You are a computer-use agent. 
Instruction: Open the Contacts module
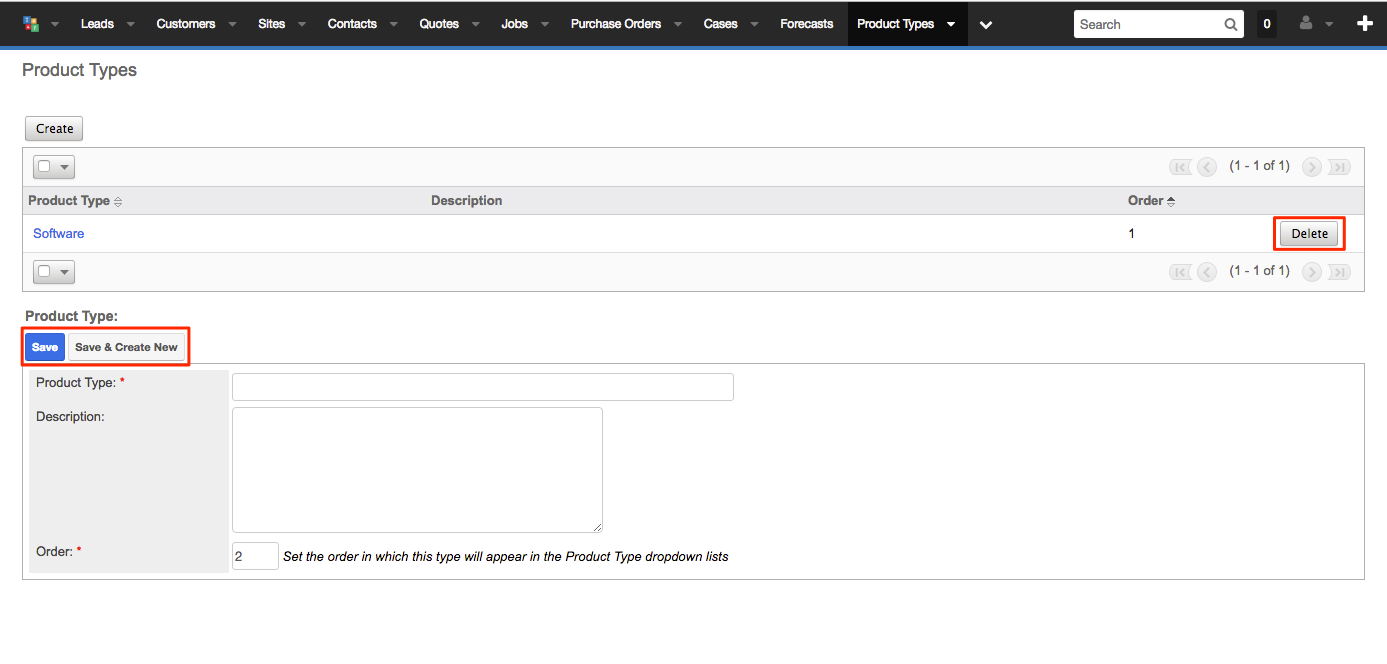(352, 24)
